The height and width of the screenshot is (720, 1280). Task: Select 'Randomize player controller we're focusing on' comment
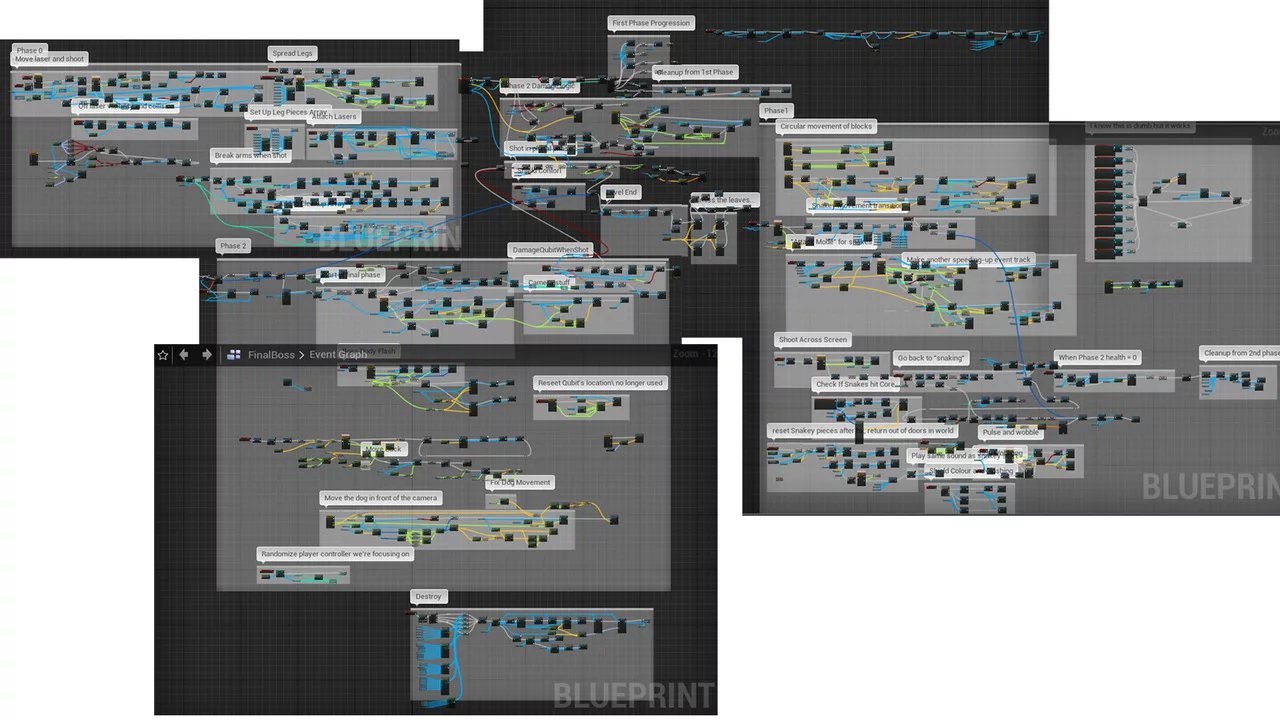[x=335, y=554]
